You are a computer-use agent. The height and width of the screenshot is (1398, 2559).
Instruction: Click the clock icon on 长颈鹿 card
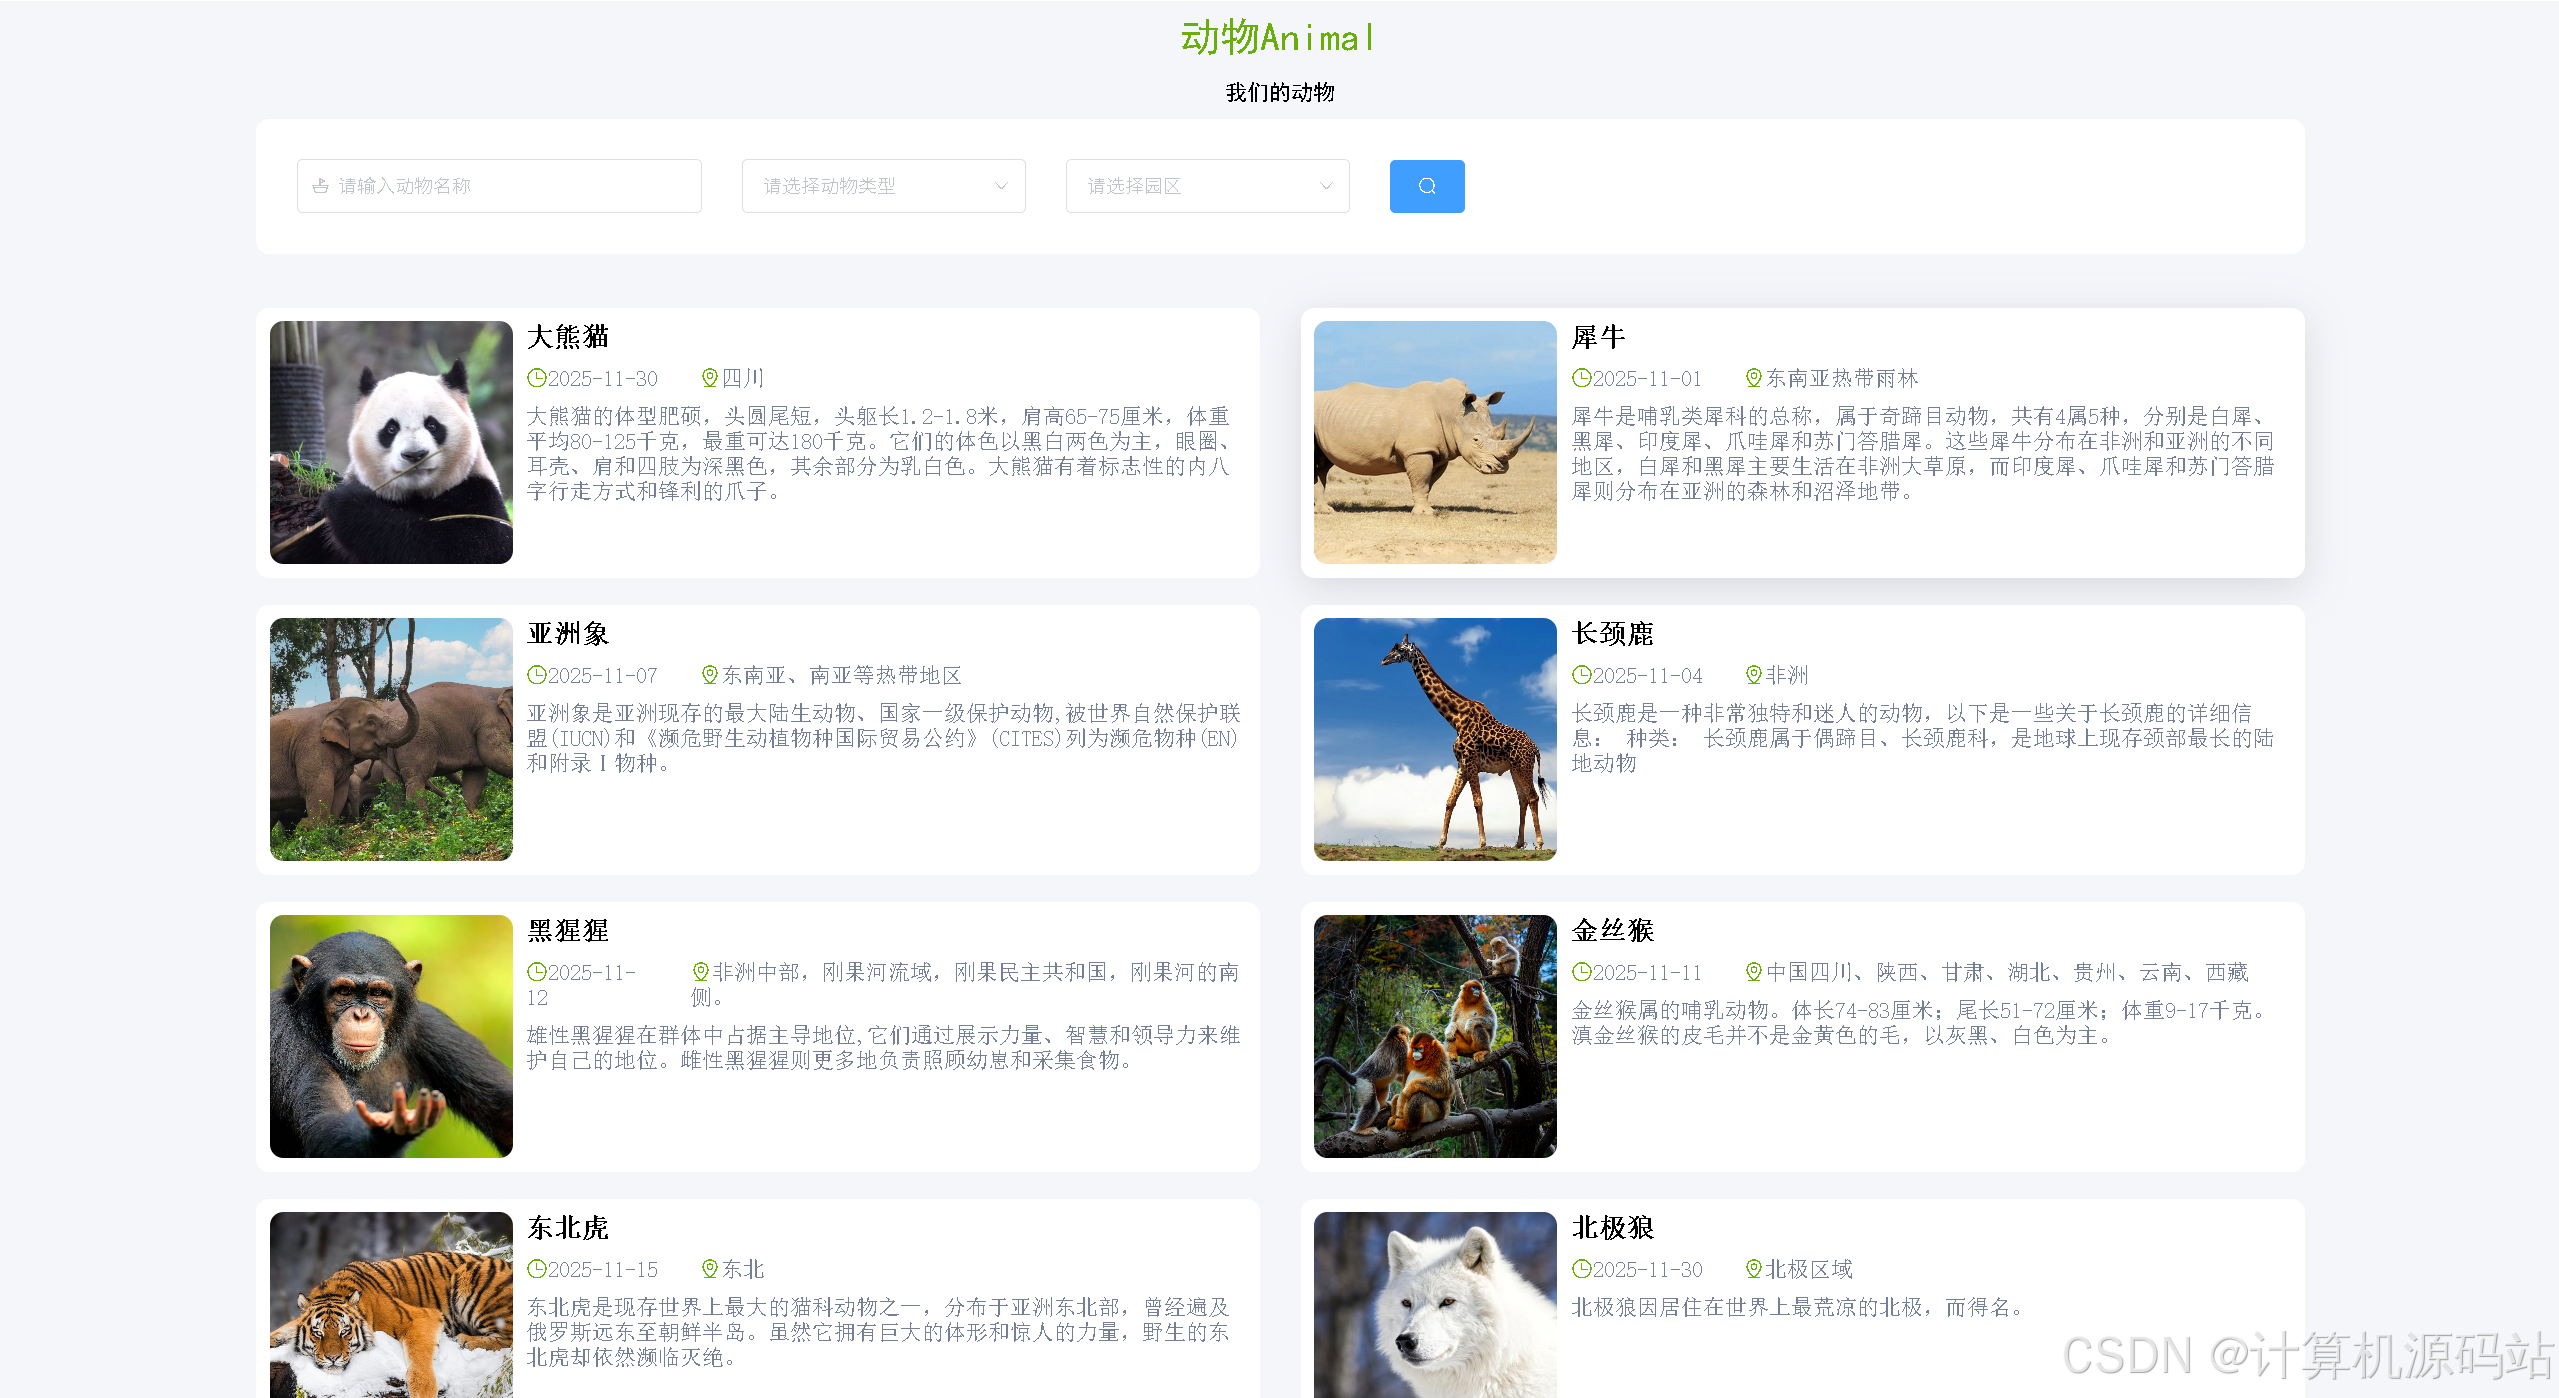coord(1581,675)
